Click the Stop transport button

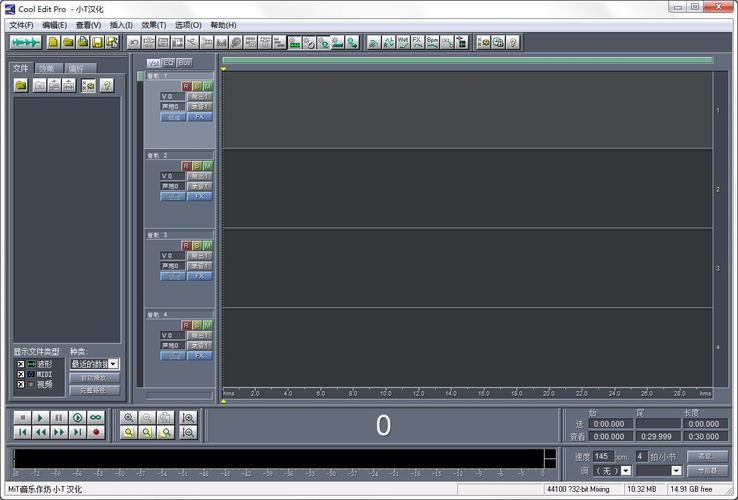(x=21, y=417)
